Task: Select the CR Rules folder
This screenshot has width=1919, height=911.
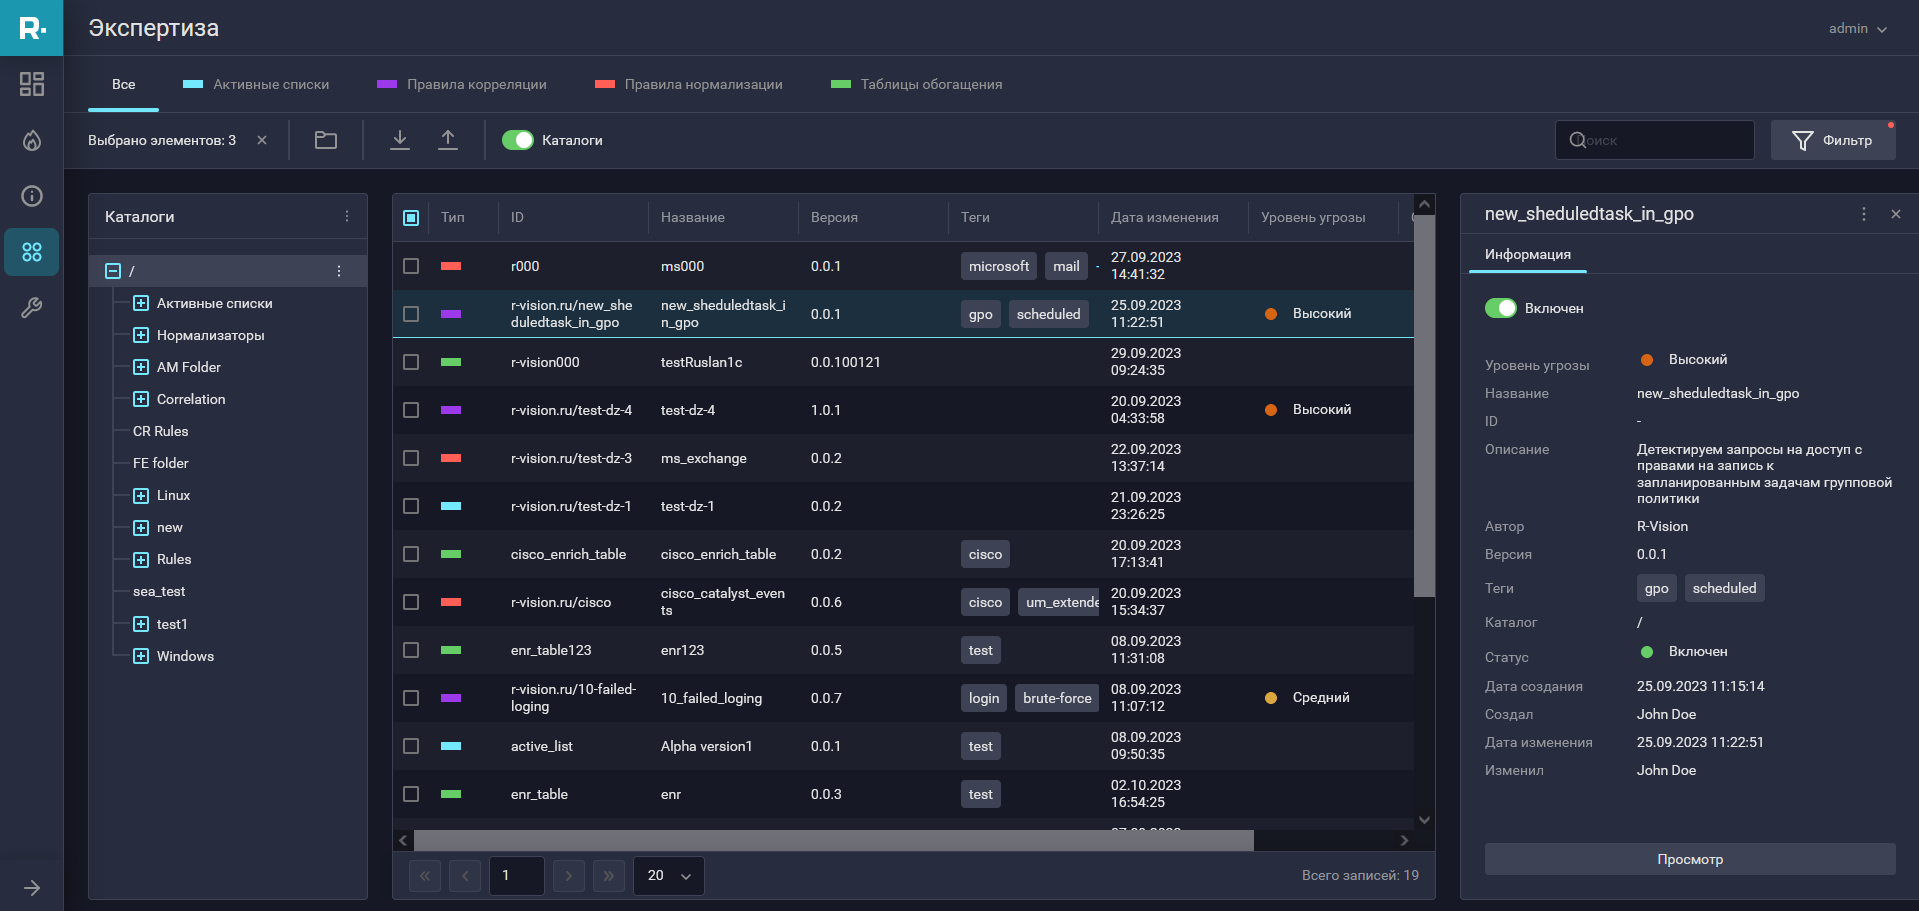Action: [x=161, y=431]
